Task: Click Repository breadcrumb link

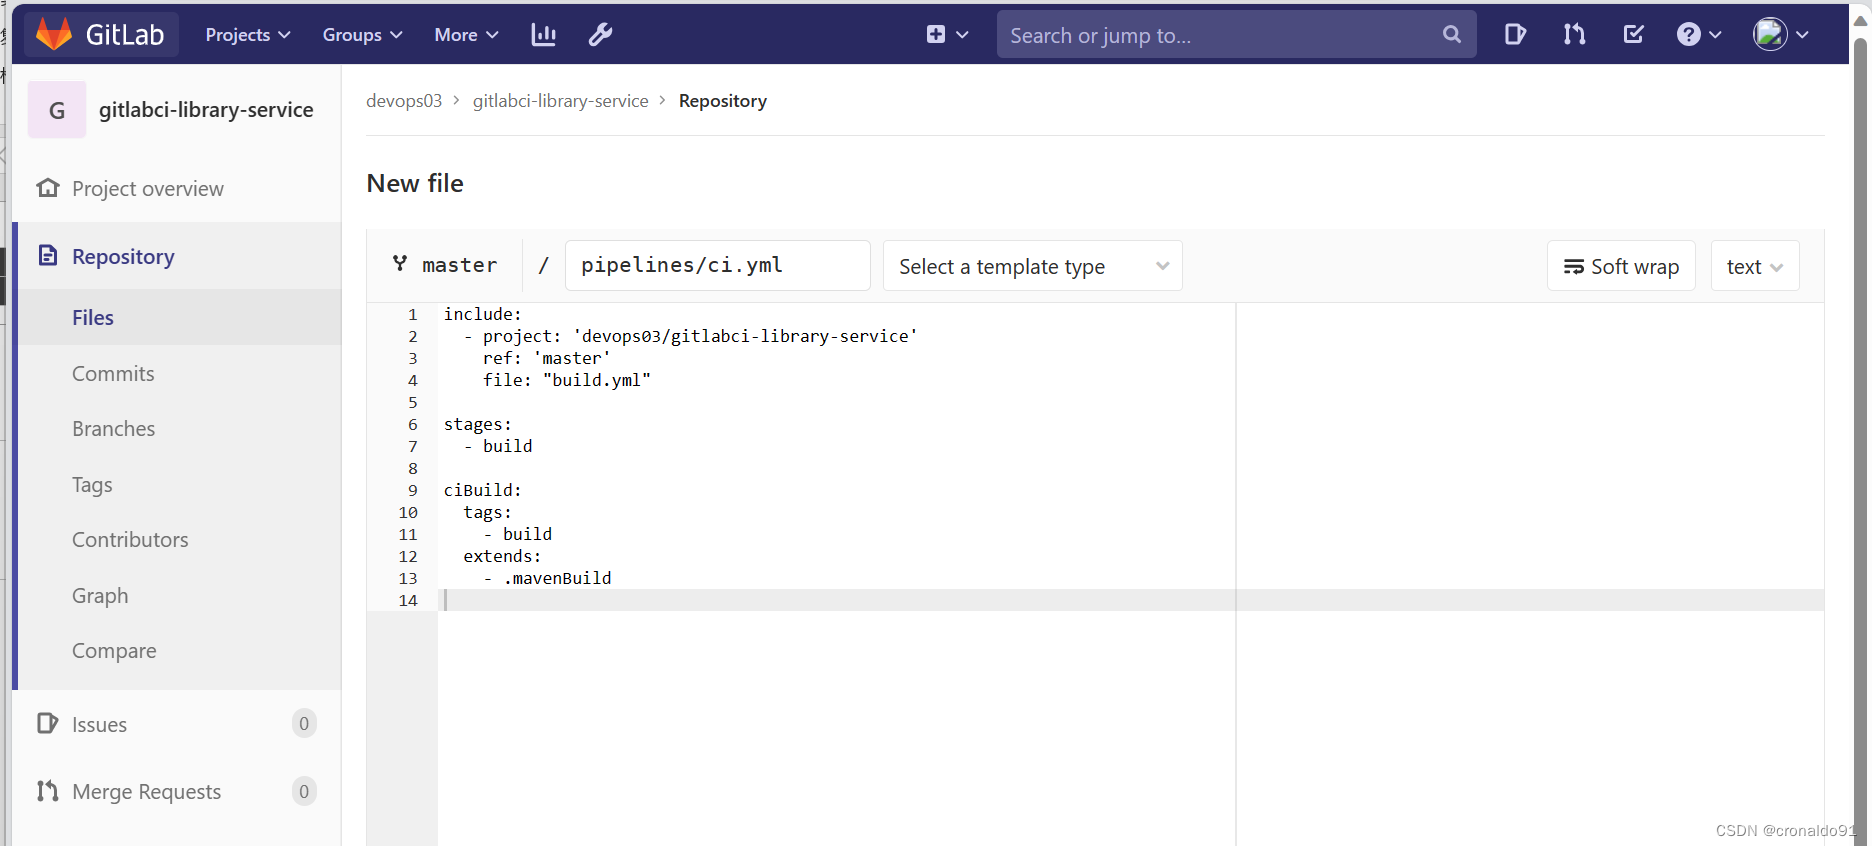Action: pyautogui.click(x=722, y=101)
